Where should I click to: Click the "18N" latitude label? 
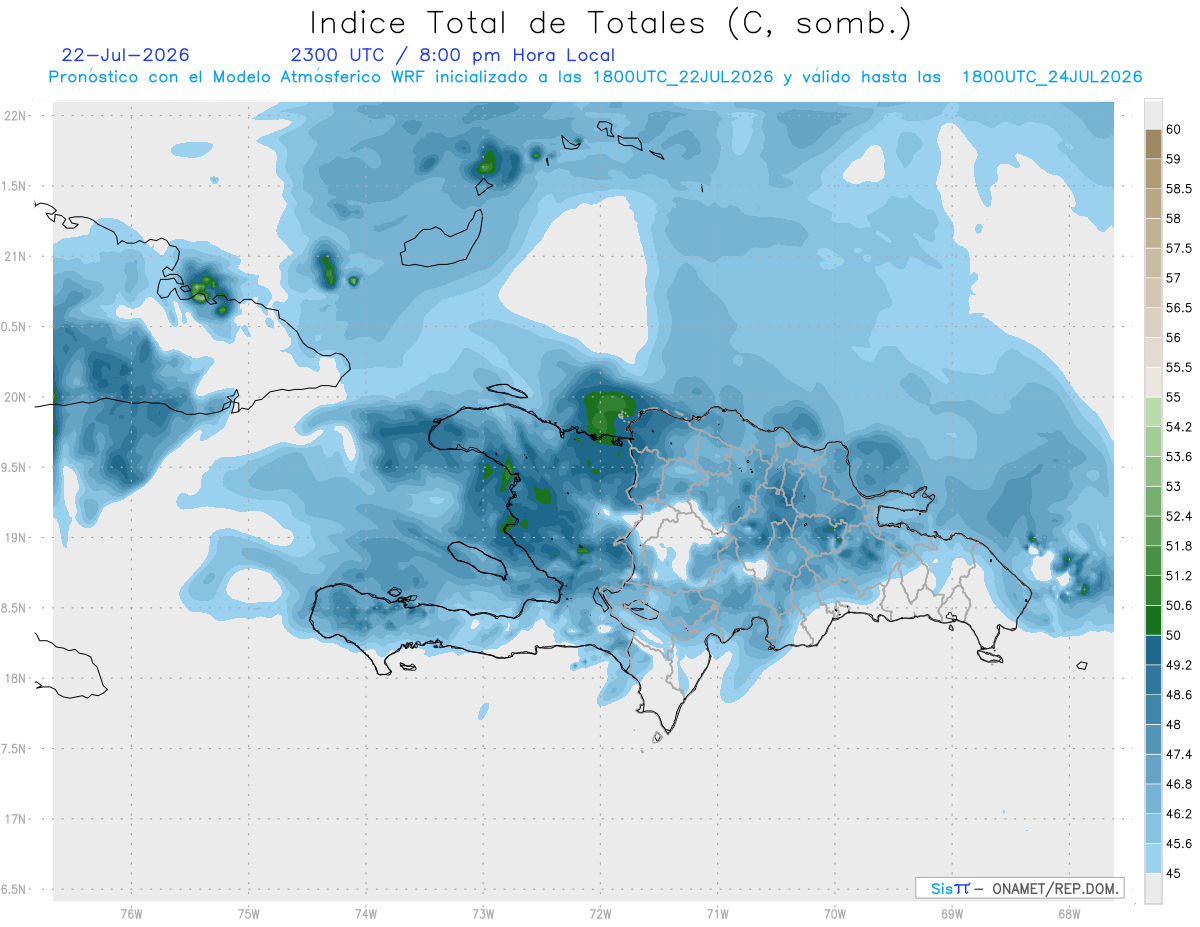coord(15,678)
